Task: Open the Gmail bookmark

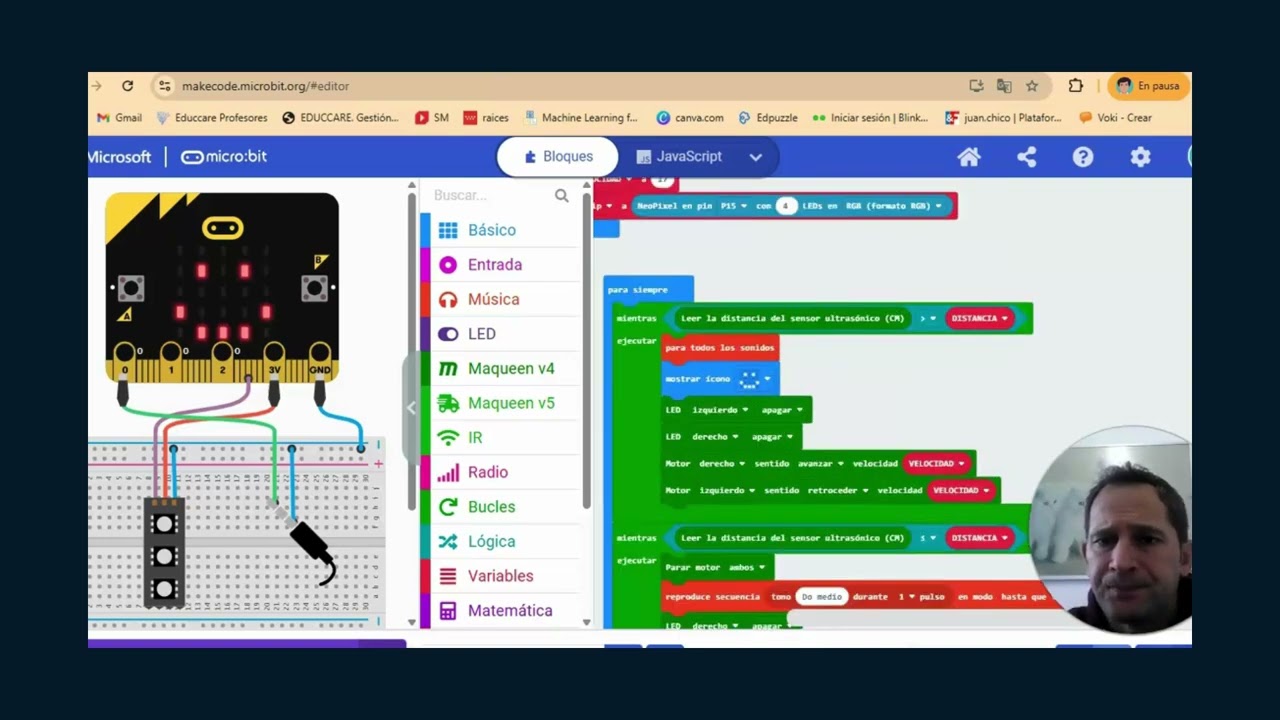Action: (119, 118)
